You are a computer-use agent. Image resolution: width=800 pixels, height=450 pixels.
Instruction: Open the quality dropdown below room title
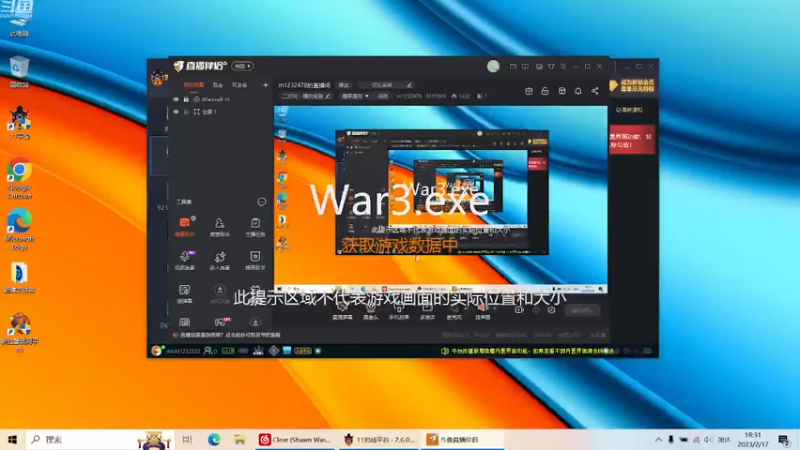point(355,96)
